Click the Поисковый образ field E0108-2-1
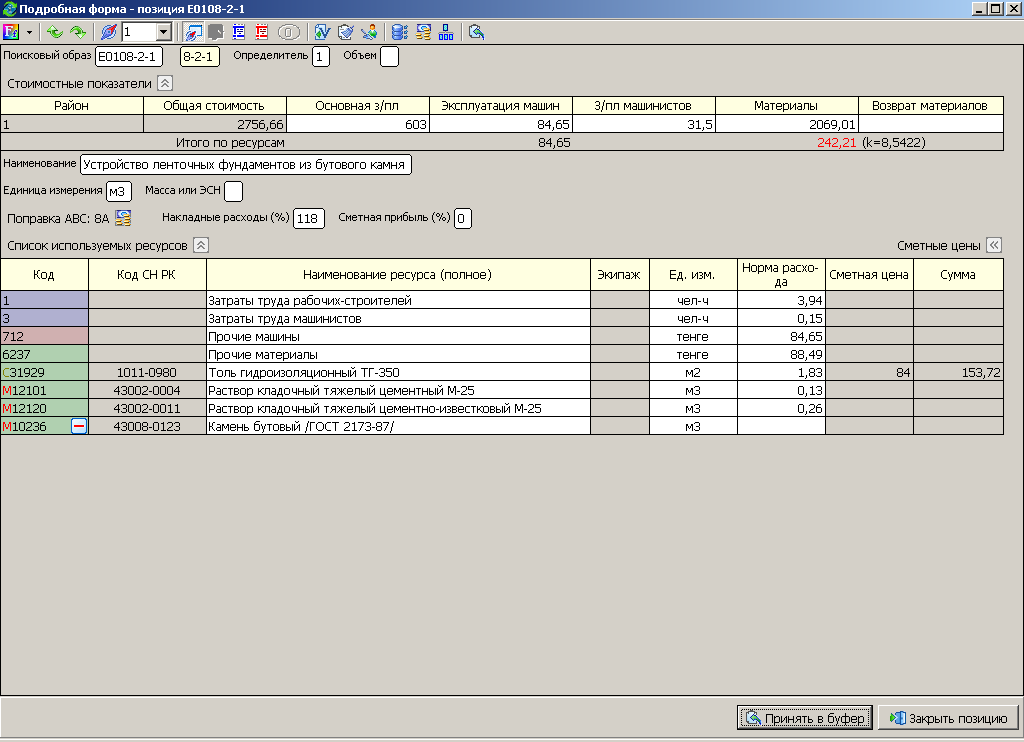Viewport: 1024px width, 742px height. pos(129,57)
